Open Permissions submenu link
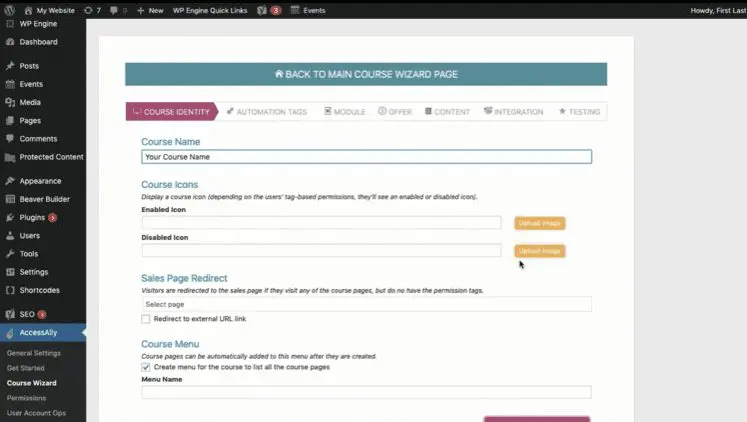This screenshot has width=747, height=422. pos(26,398)
